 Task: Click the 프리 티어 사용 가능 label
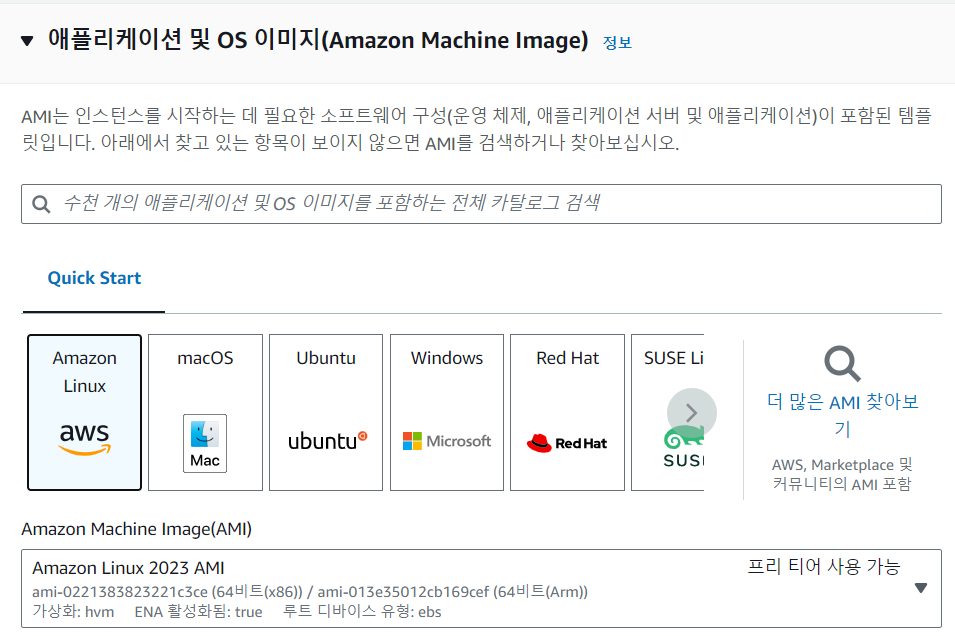point(823,567)
